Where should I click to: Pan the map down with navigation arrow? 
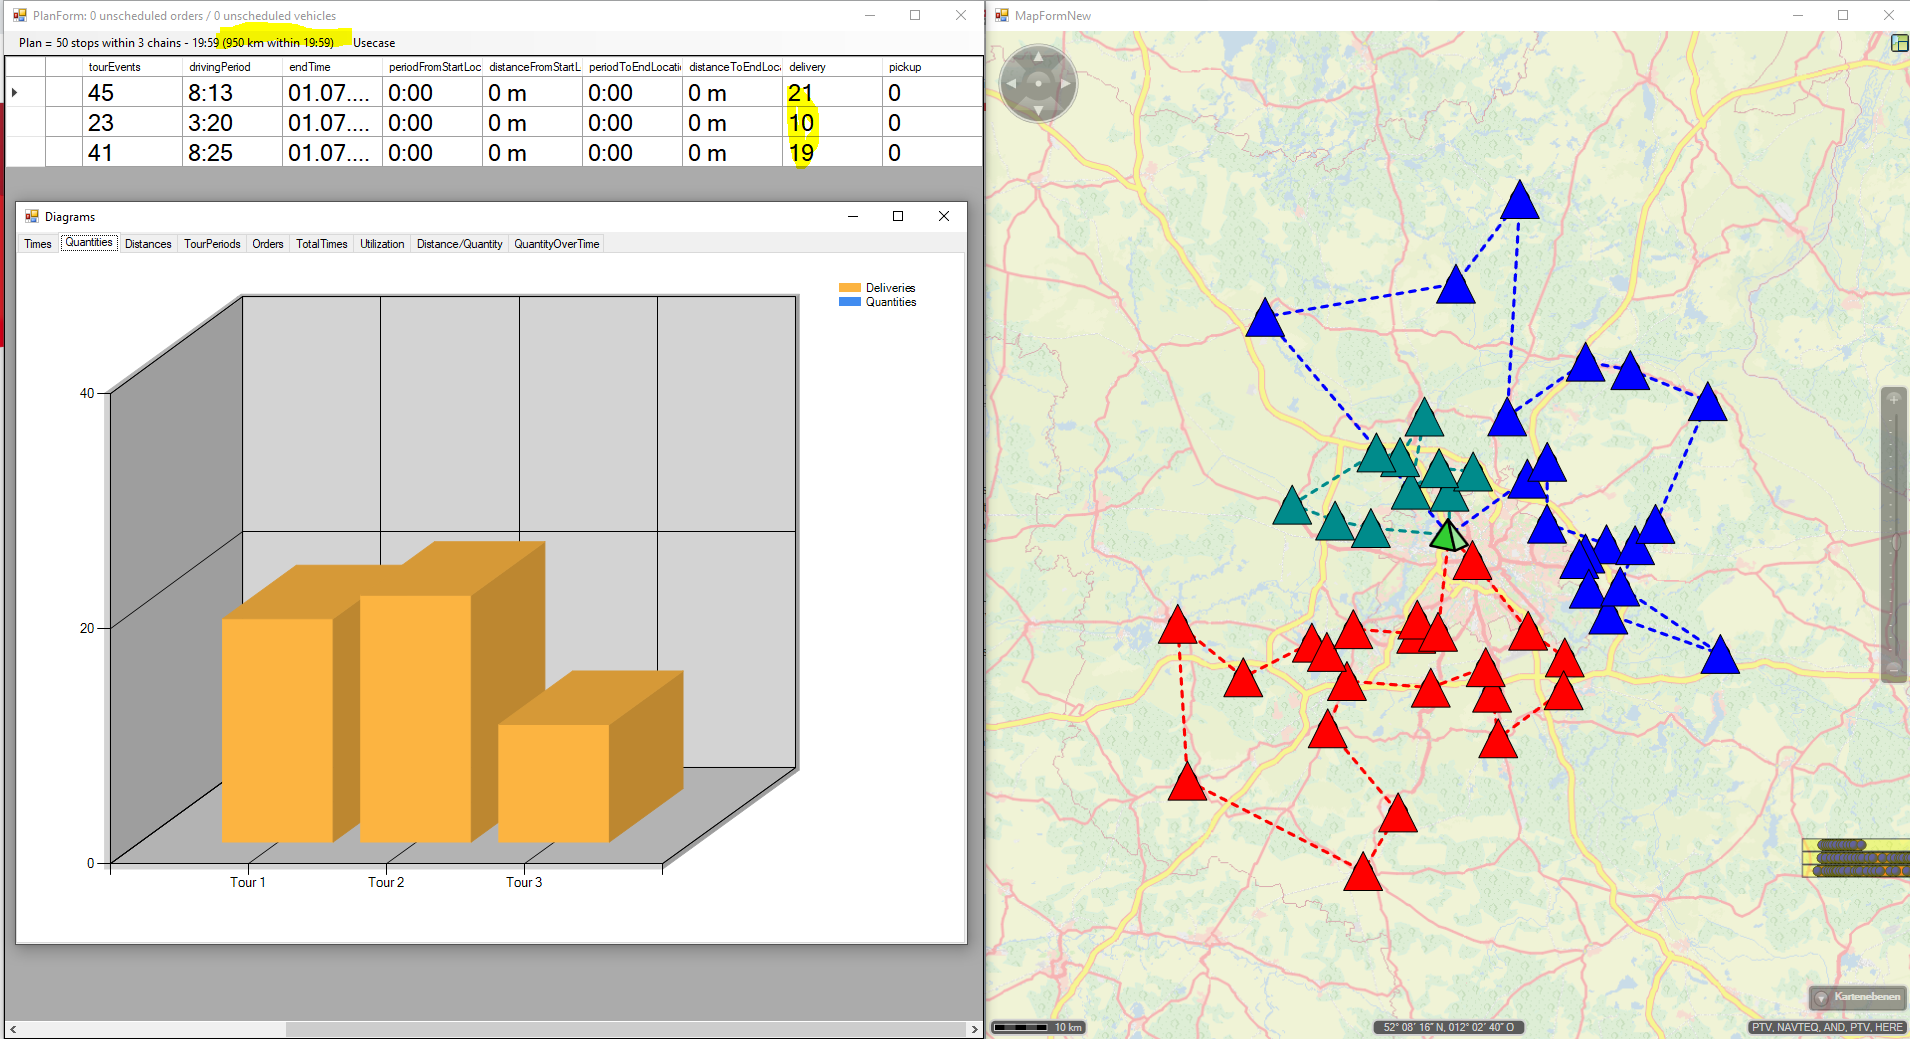(x=1038, y=110)
